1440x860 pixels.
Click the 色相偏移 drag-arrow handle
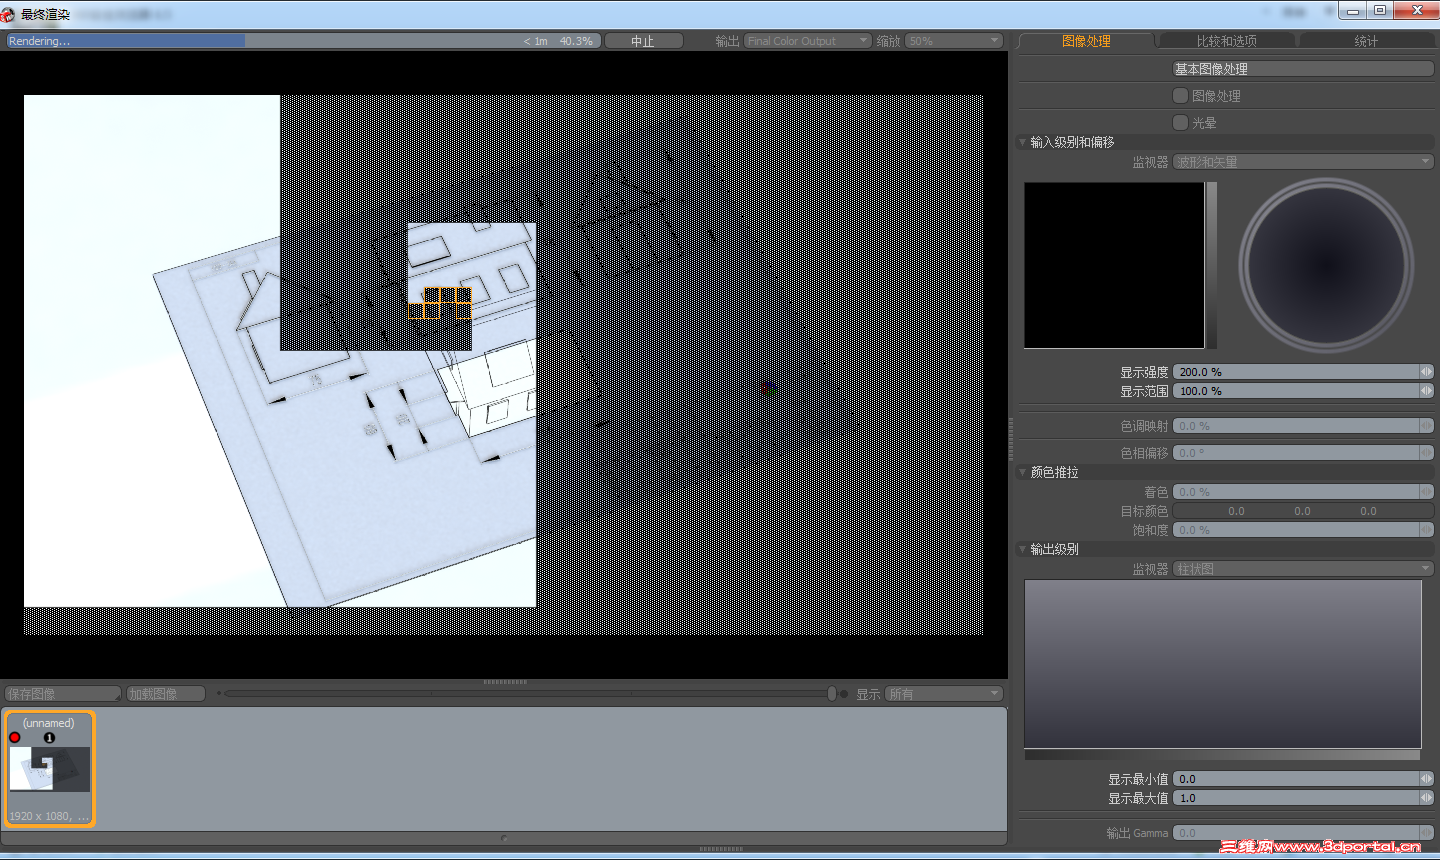[x=1427, y=453]
